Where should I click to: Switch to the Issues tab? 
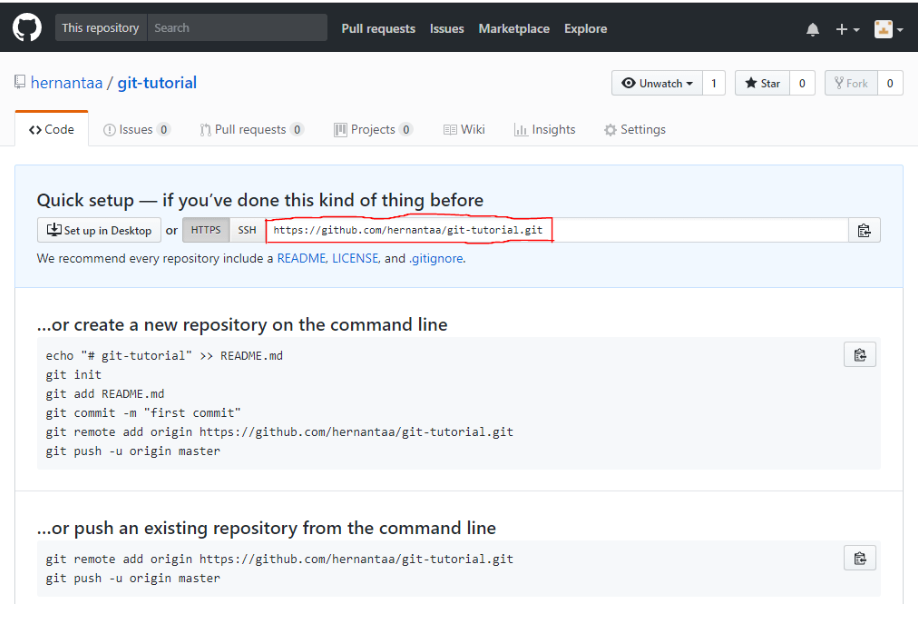[130, 129]
